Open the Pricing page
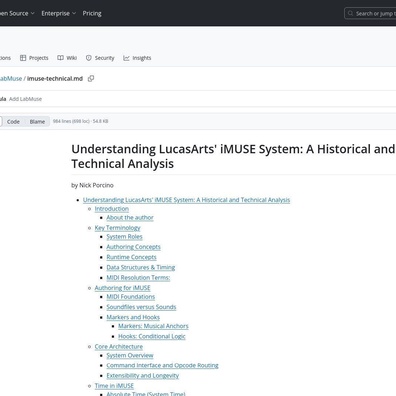396x396 pixels. [92, 13]
